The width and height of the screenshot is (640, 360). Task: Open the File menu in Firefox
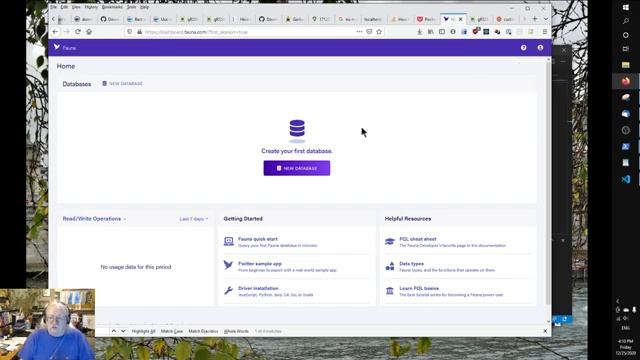[53, 7]
